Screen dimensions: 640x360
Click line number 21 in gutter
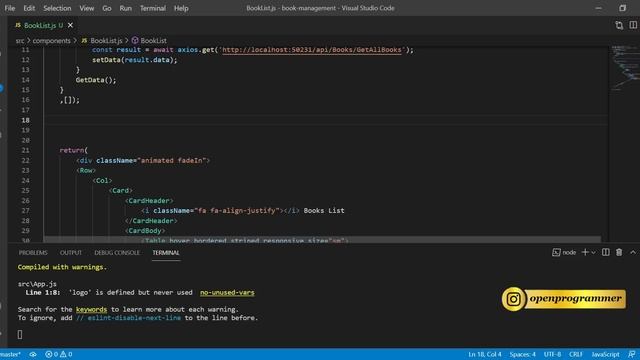(x=25, y=150)
